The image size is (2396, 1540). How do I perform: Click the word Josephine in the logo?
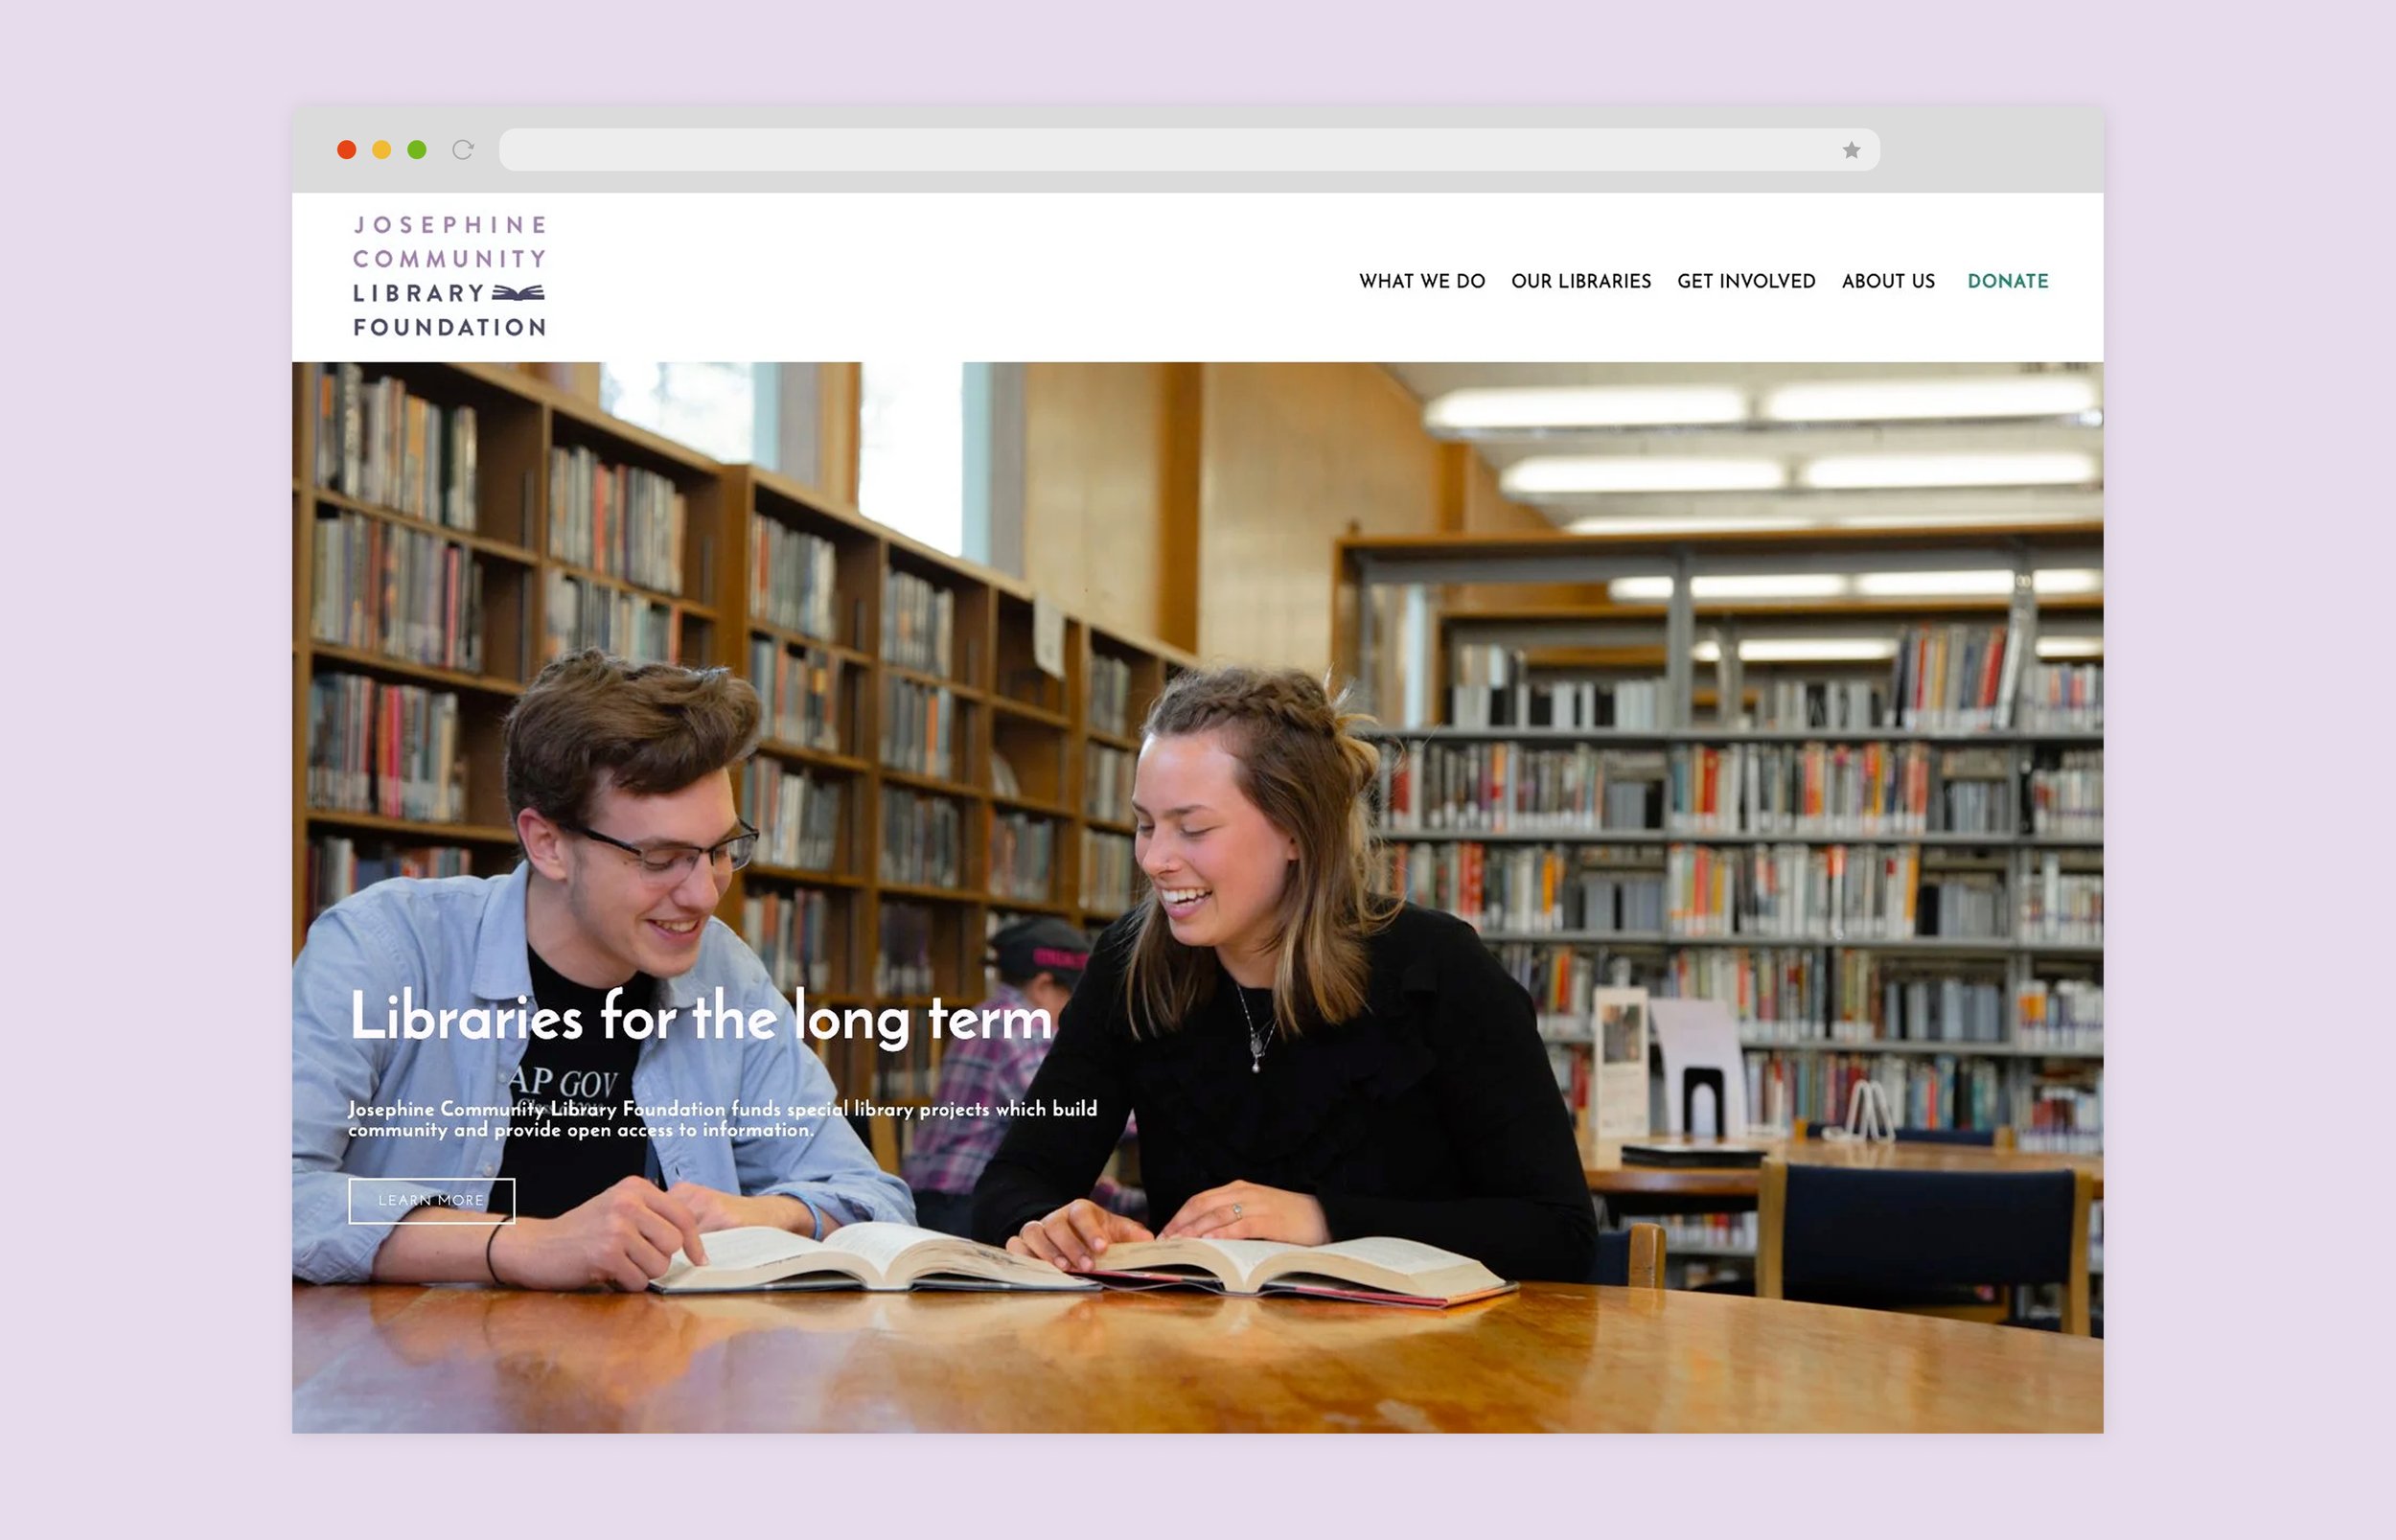point(450,225)
